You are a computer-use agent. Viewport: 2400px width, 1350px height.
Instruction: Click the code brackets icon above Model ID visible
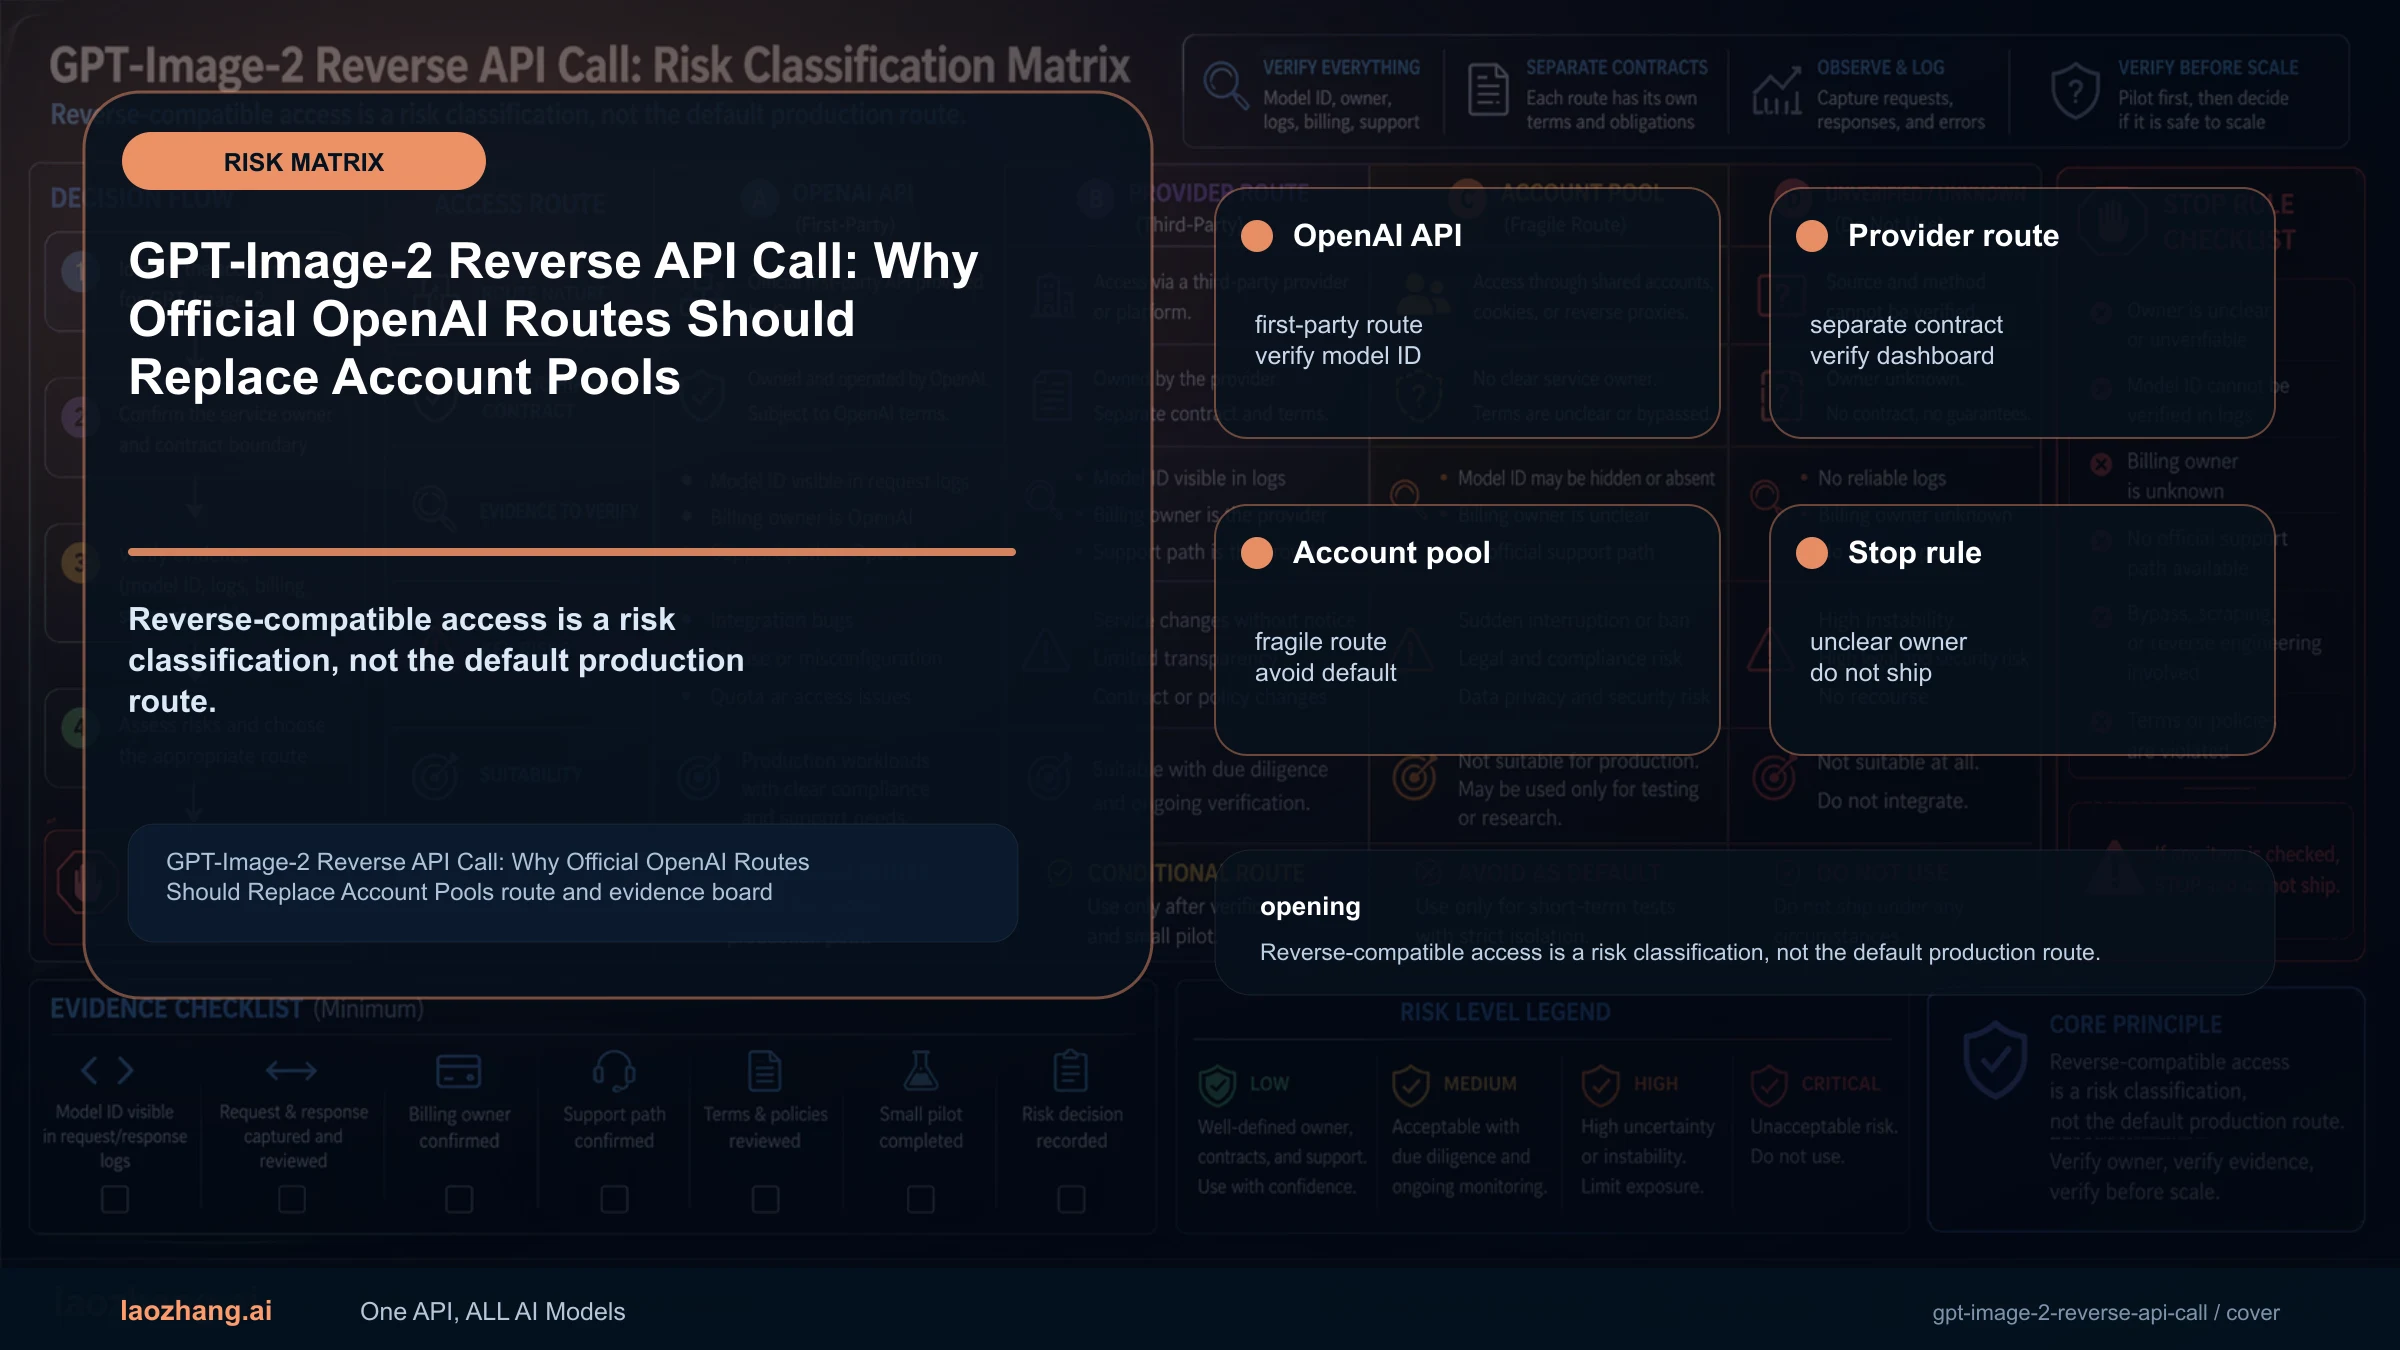108,1071
